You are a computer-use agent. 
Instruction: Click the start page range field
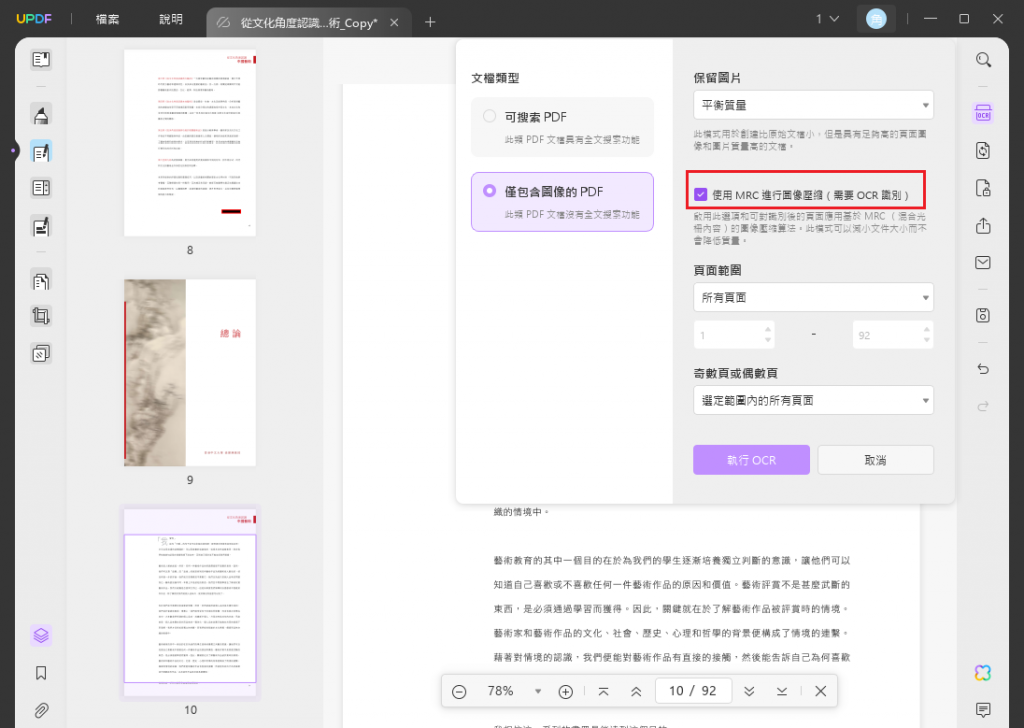[733, 335]
